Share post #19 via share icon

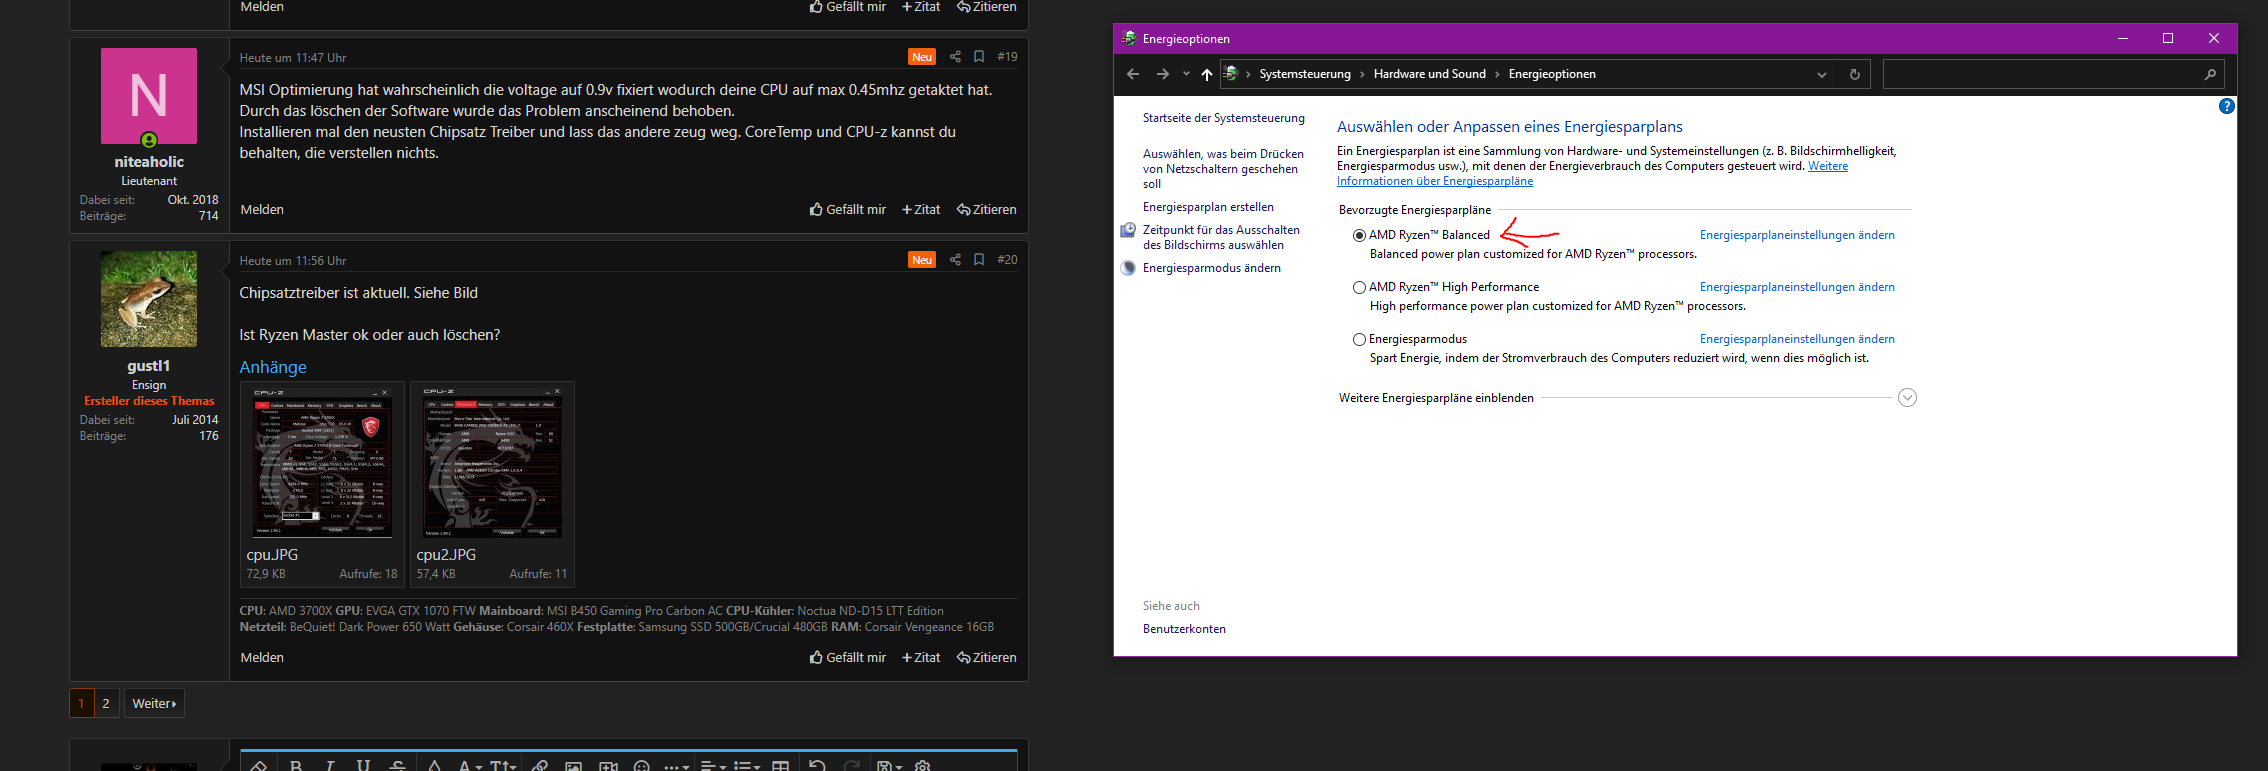point(955,57)
